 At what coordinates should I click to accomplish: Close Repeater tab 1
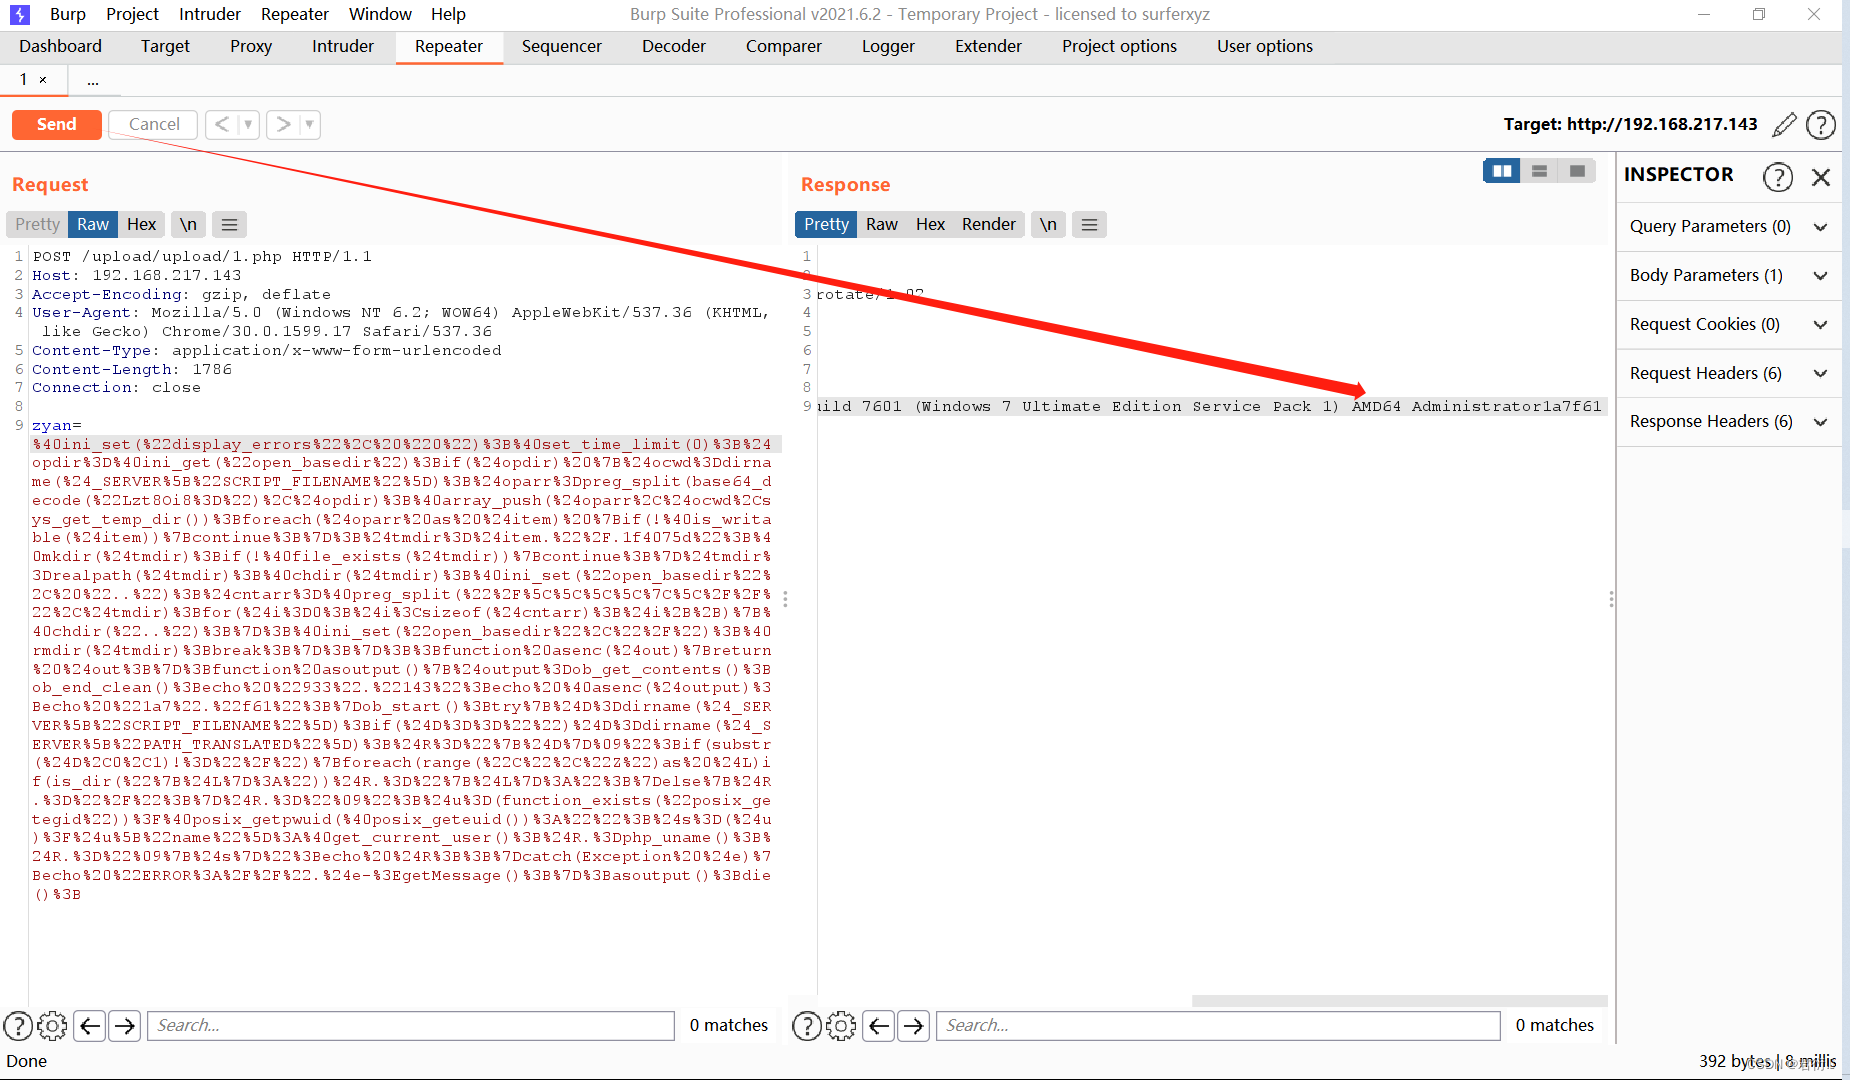coord(43,80)
